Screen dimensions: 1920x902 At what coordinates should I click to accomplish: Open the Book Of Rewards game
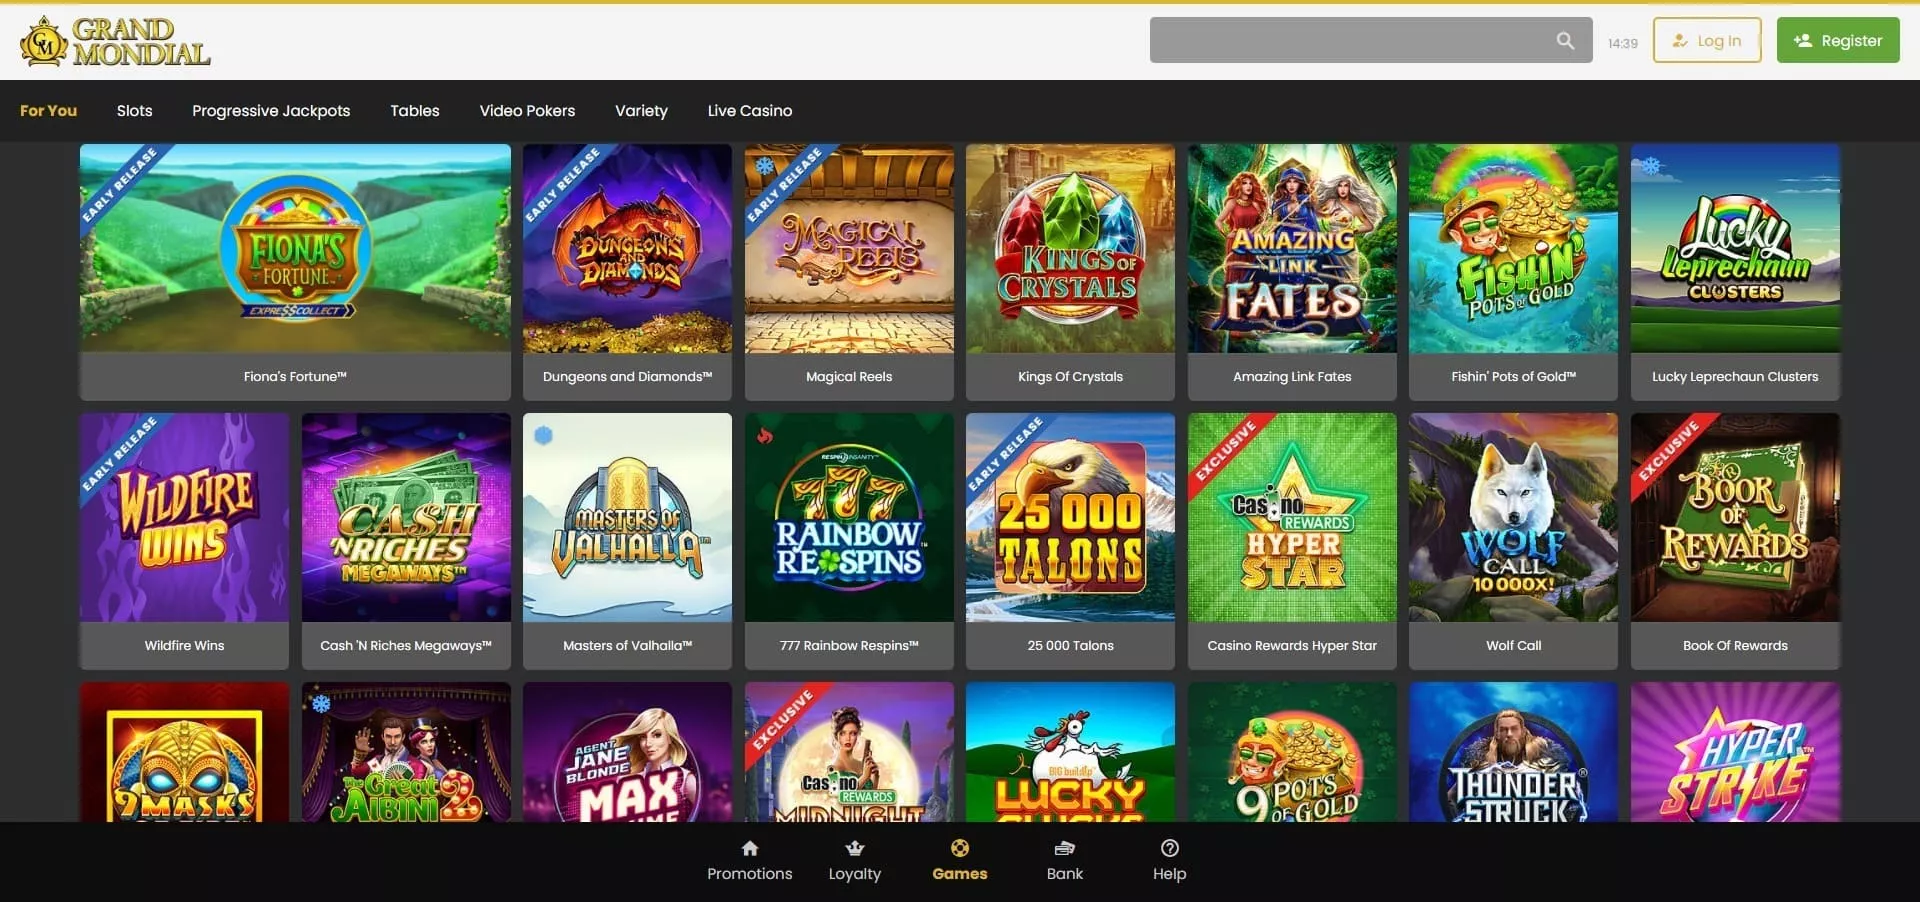point(1735,541)
